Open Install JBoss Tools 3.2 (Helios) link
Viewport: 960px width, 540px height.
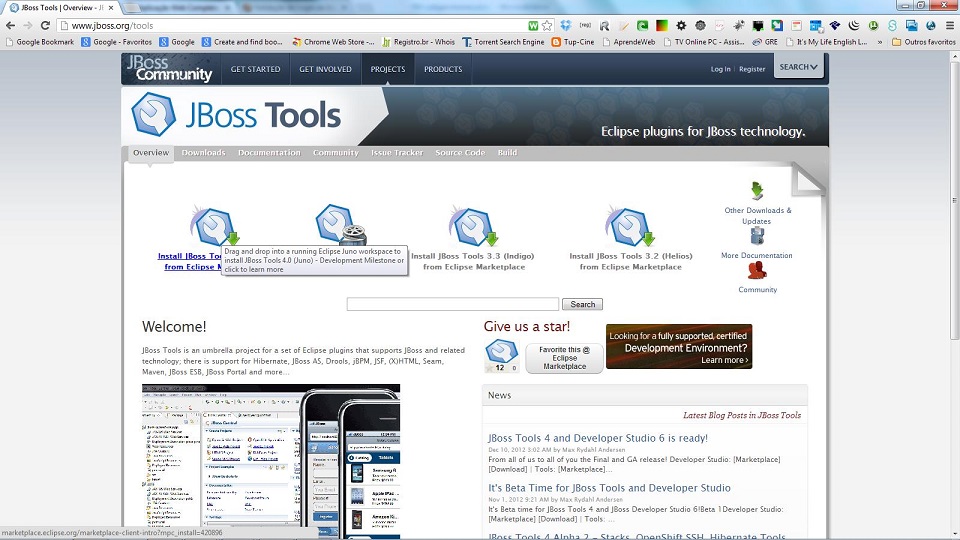(x=631, y=261)
